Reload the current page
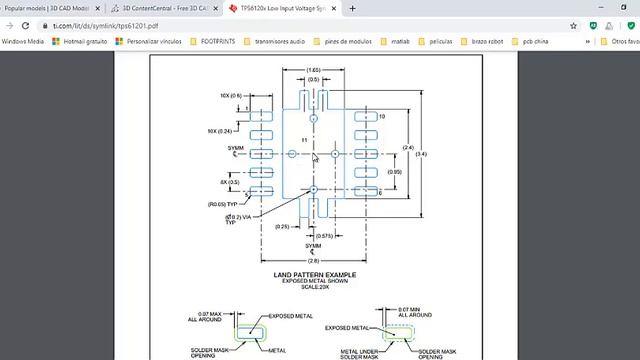The height and width of the screenshot is (360, 640). (25, 26)
